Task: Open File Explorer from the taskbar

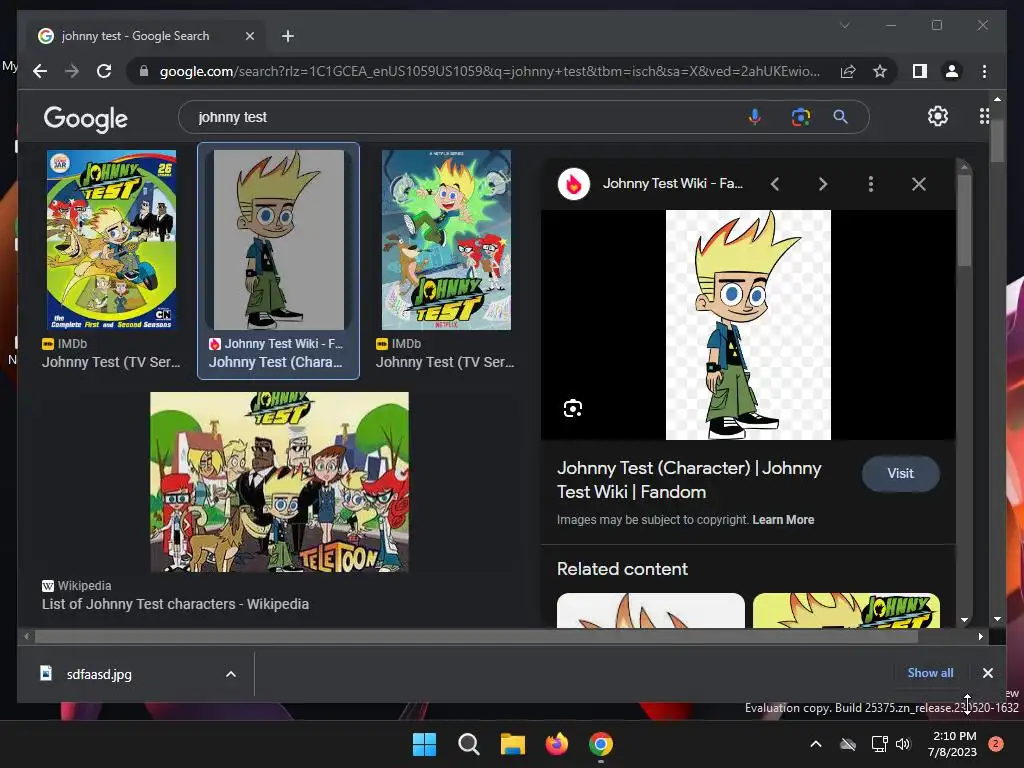Action: click(x=513, y=744)
